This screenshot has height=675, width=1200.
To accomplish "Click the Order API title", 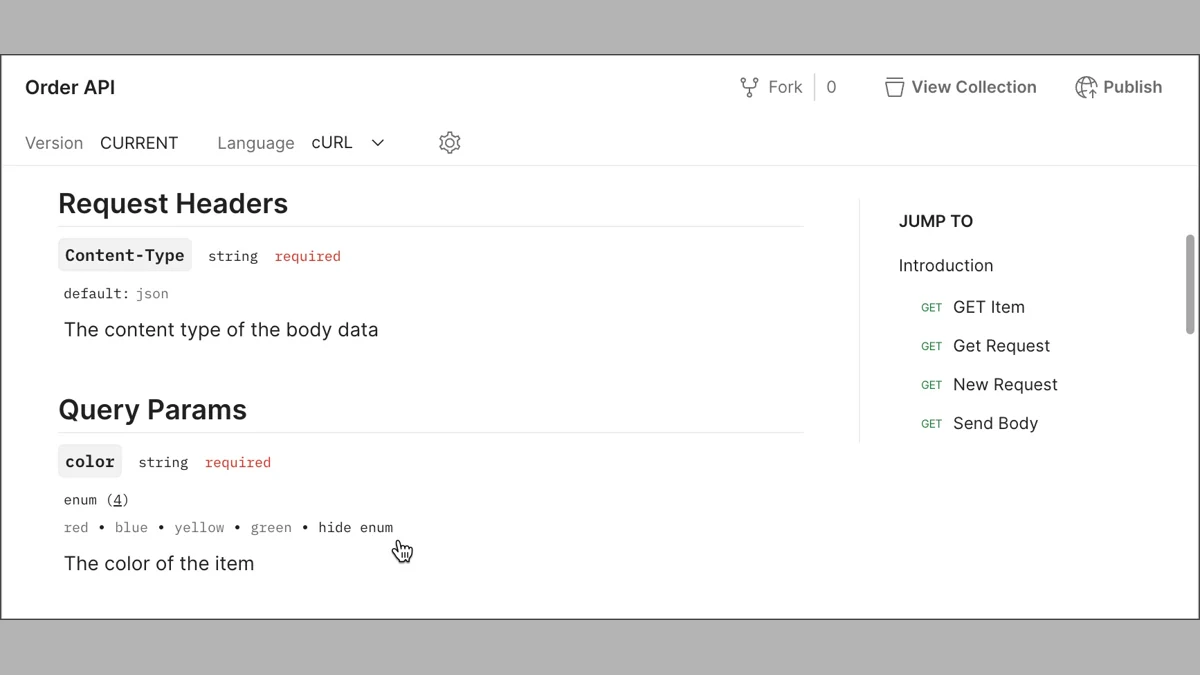I will pyautogui.click(x=70, y=88).
